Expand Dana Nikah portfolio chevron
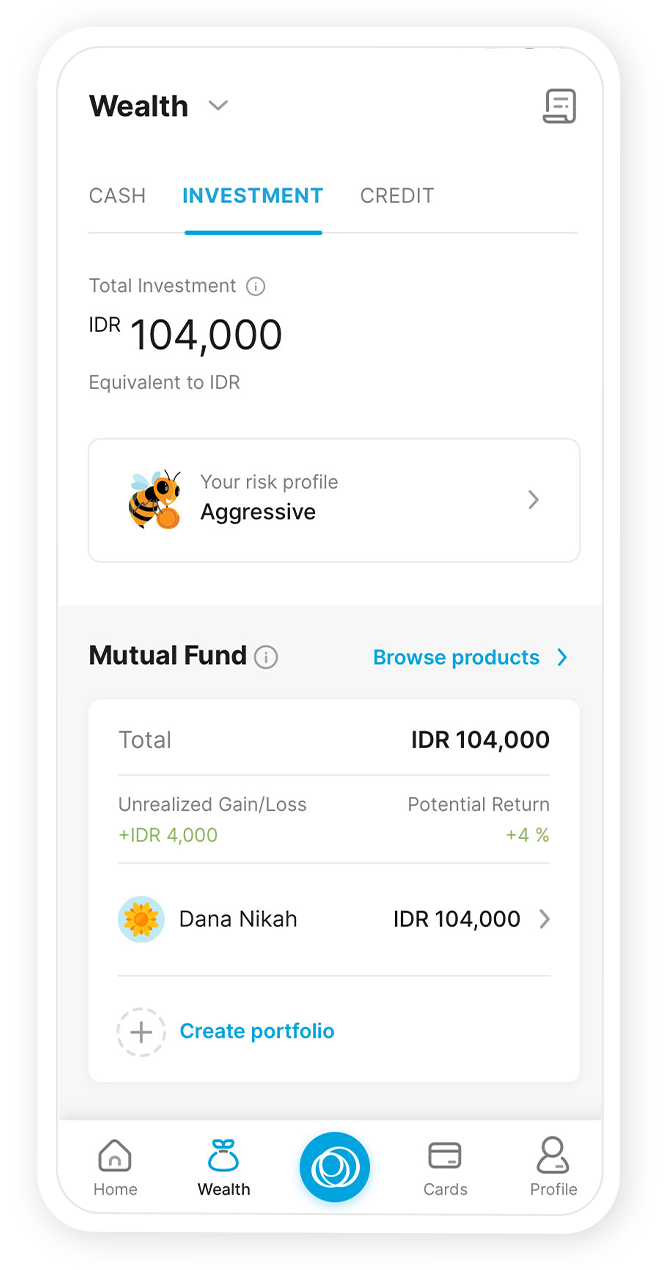This screenshot has width=667, height=1270. click(545, 919)
